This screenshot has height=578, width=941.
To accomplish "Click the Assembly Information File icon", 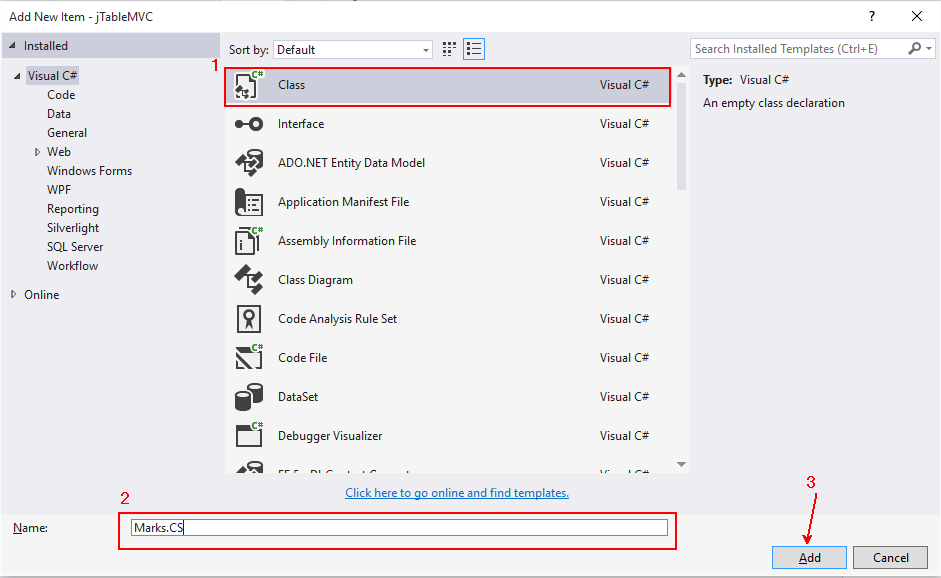I will (248, 241).
